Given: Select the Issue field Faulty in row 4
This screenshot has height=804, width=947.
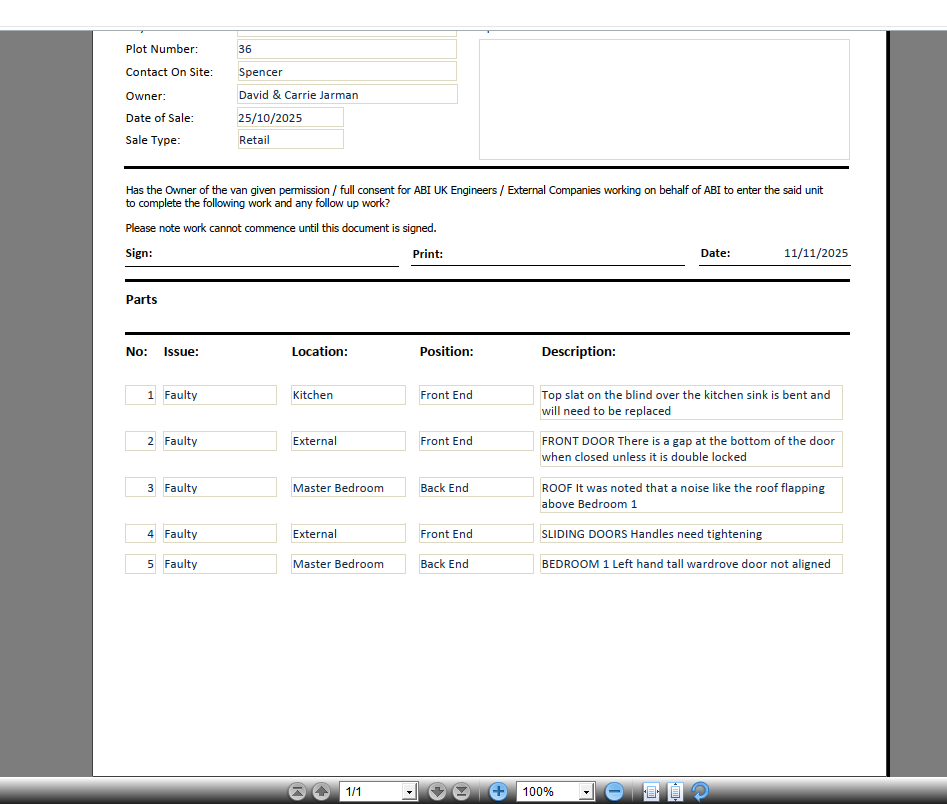Looking at the screenshot, I should coord(220,533).
